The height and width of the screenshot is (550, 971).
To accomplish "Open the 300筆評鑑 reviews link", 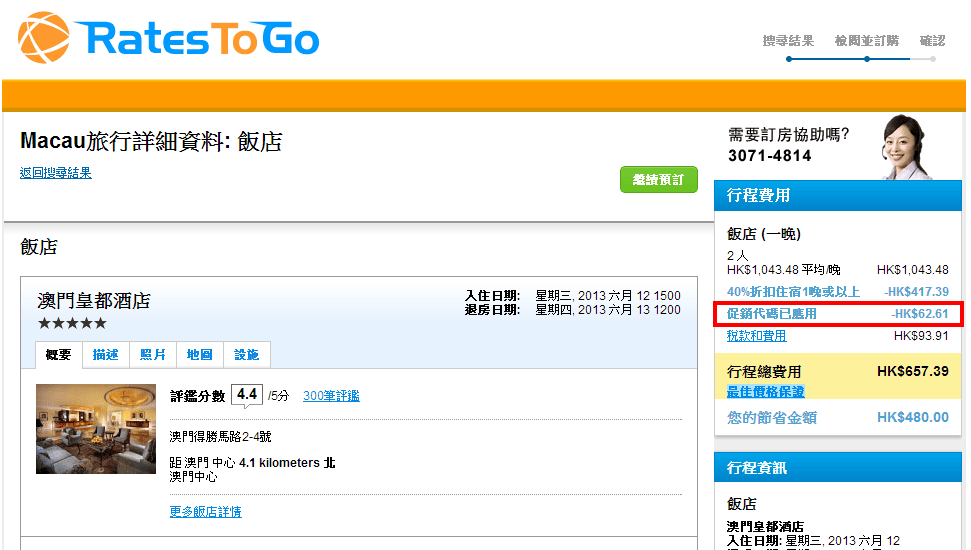I will pos(331,396).
